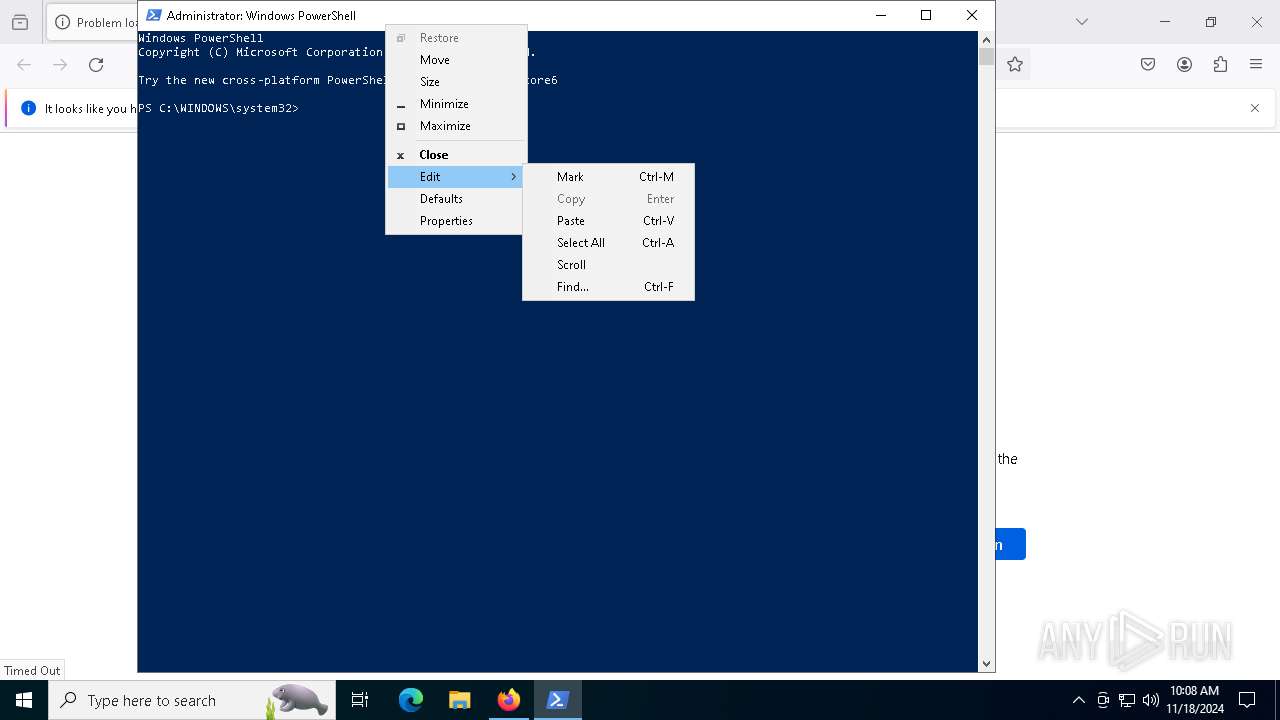
Task: Click the Firefox Problem loading tab
Action: click(92, 22)
